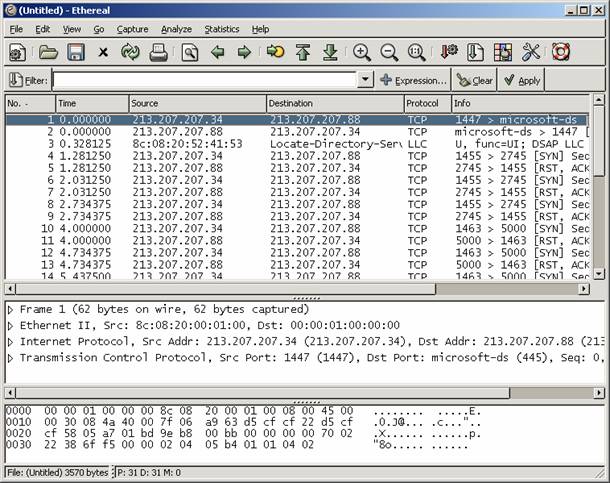
Task: Go back with green left arrow
Action: [x=217, y=52]
